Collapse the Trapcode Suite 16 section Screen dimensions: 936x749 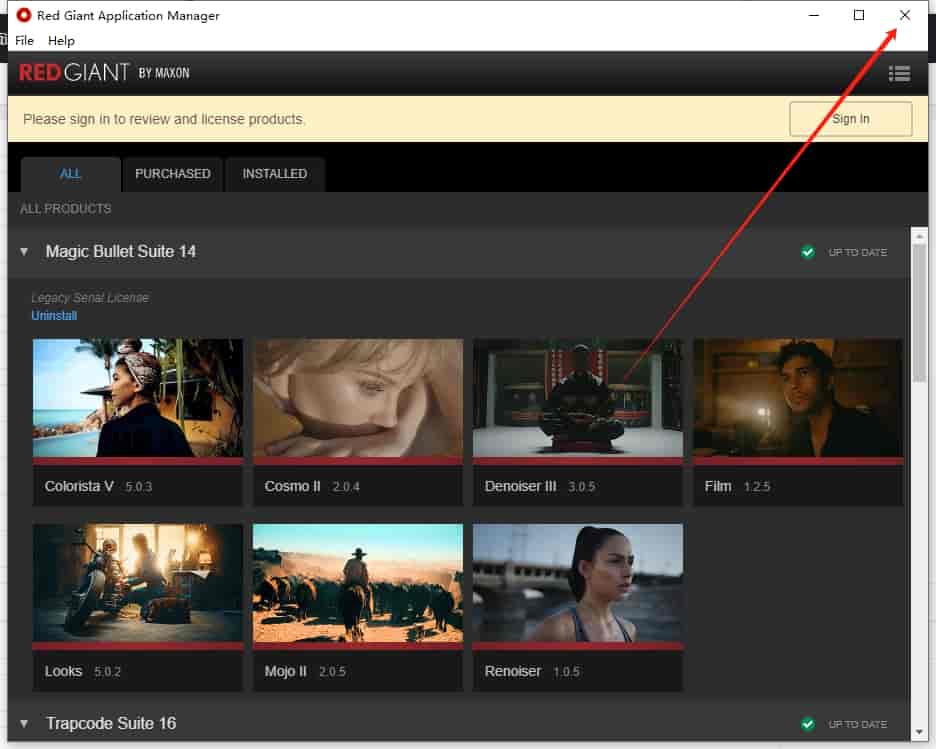[x=24, y=724]
